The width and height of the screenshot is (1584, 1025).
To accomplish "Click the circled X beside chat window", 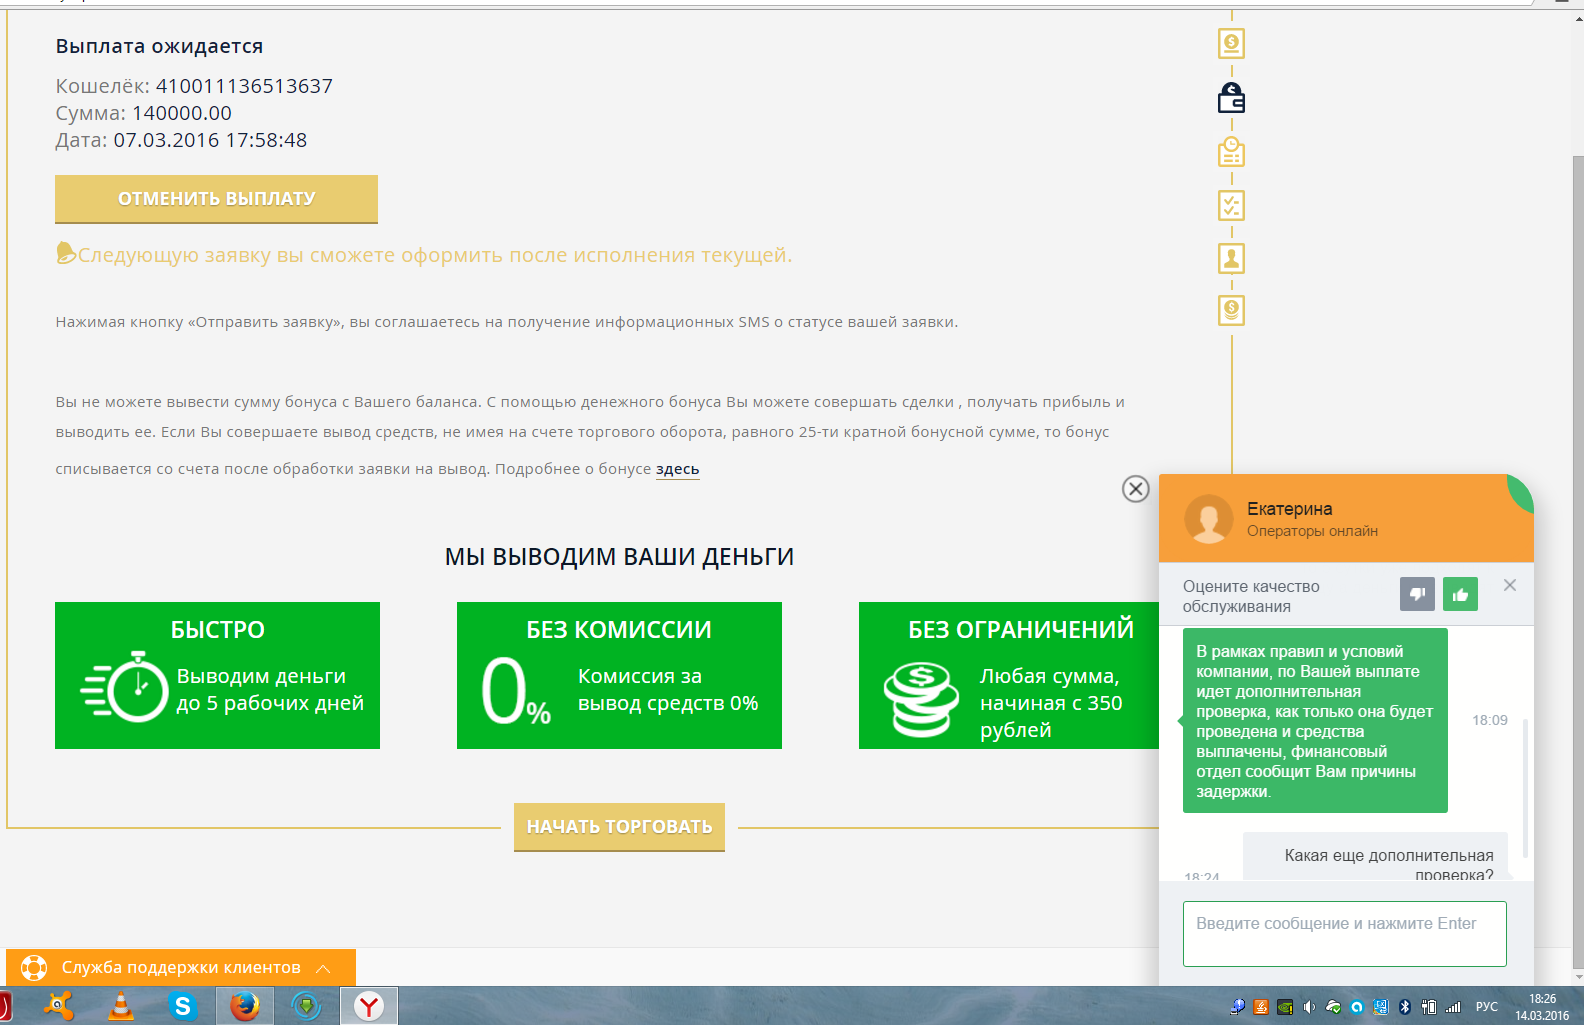I will 1135,489.
